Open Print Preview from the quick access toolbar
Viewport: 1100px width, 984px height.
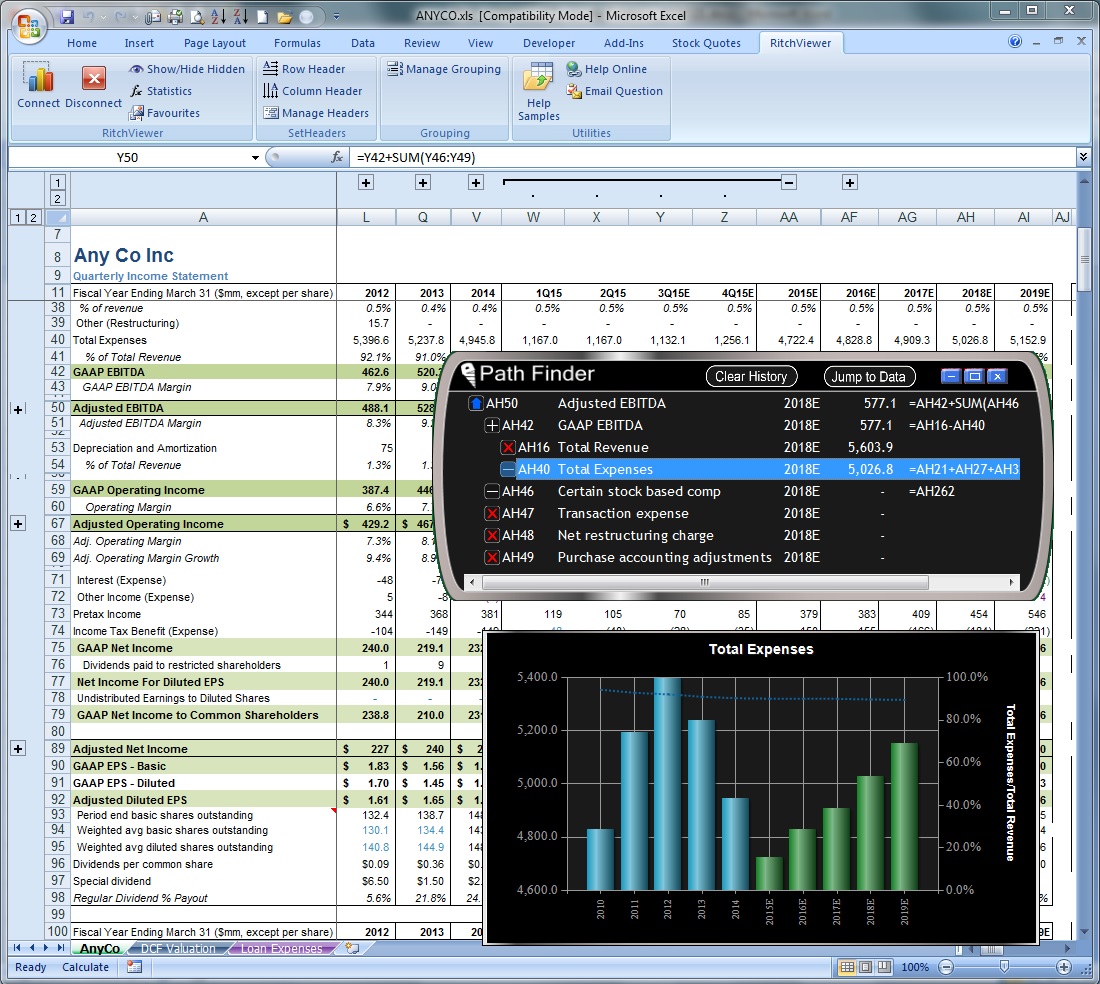click(197, 17)
